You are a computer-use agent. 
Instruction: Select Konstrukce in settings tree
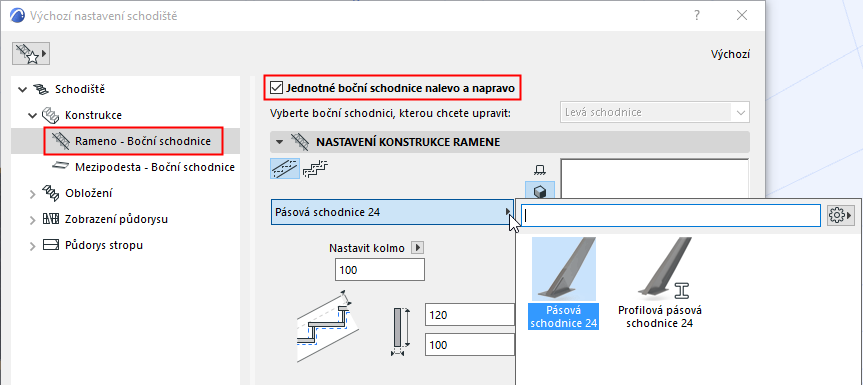(93, 115)
